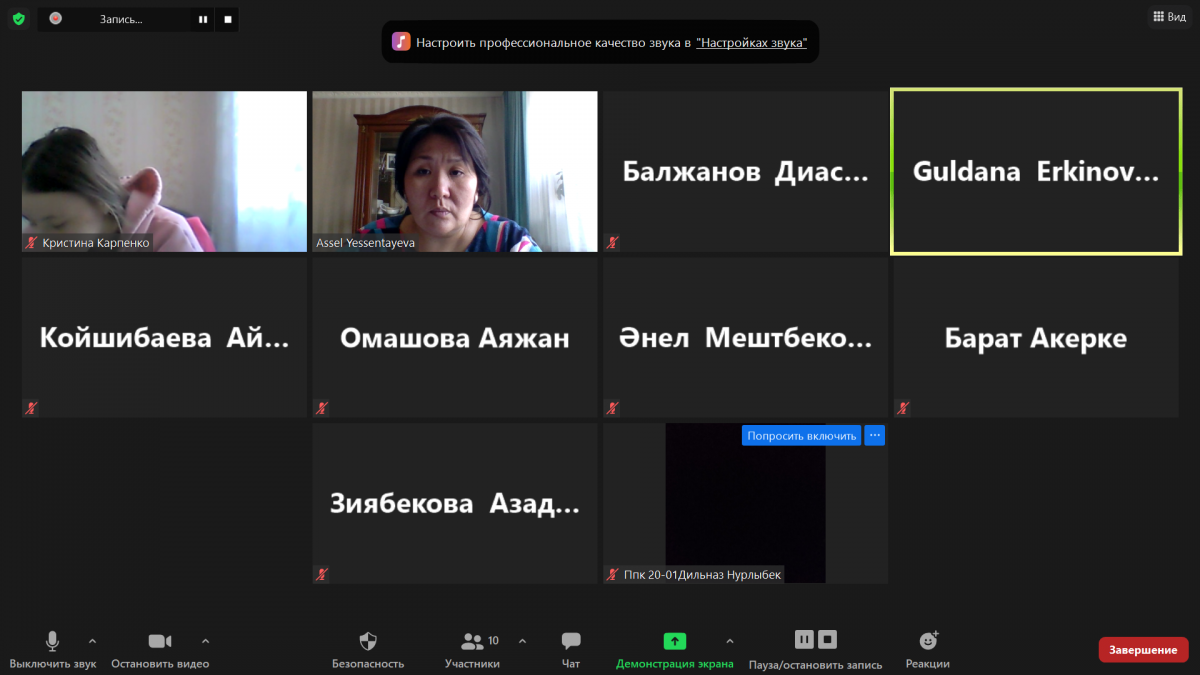Open the Reactions emoji menu
Viewport: 1200px width, 675px height.
click(x=928, y=642)
